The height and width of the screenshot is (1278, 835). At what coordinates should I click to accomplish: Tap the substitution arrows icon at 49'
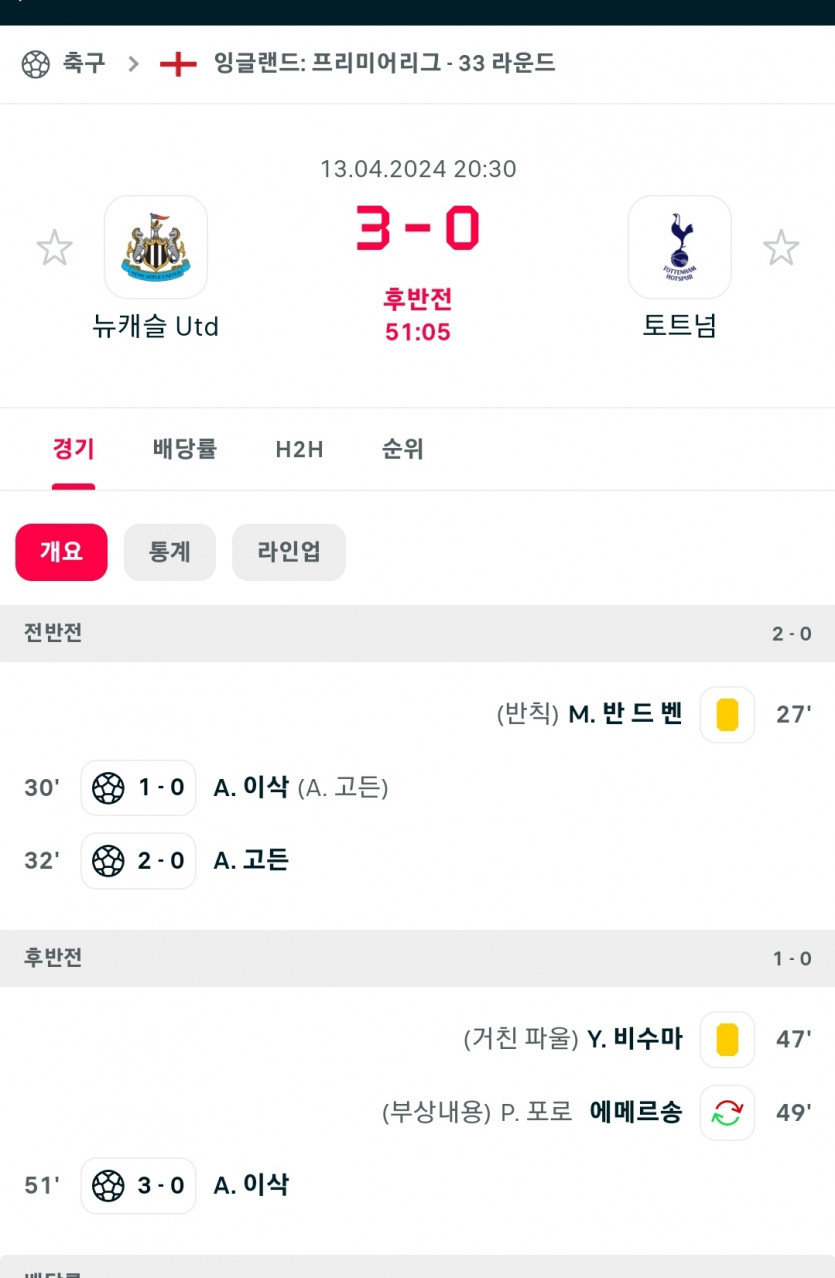727,1113
